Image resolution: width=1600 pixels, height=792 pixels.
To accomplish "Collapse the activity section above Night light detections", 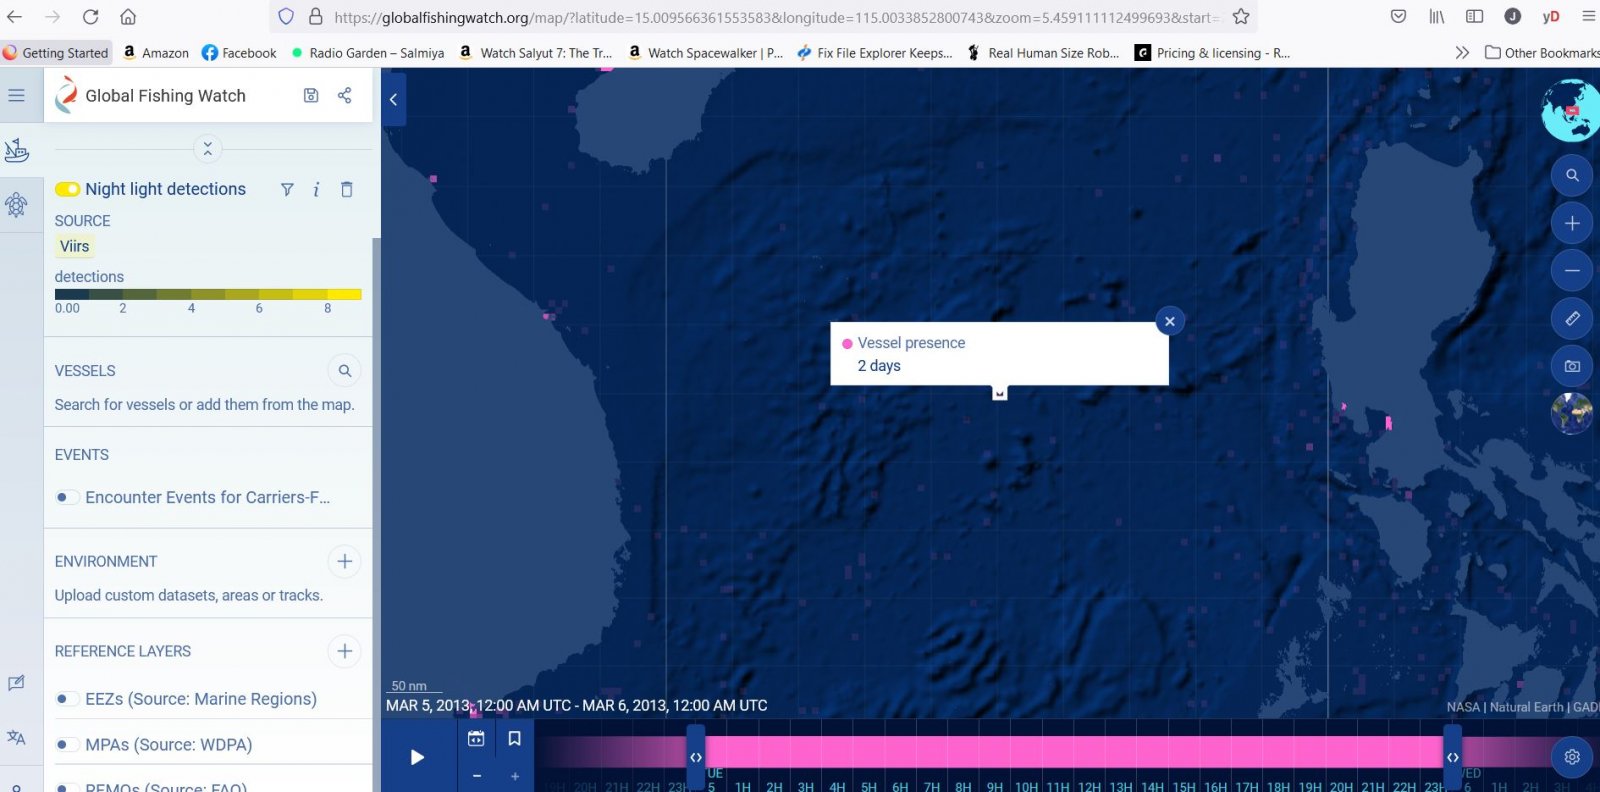I will (207, 149).
